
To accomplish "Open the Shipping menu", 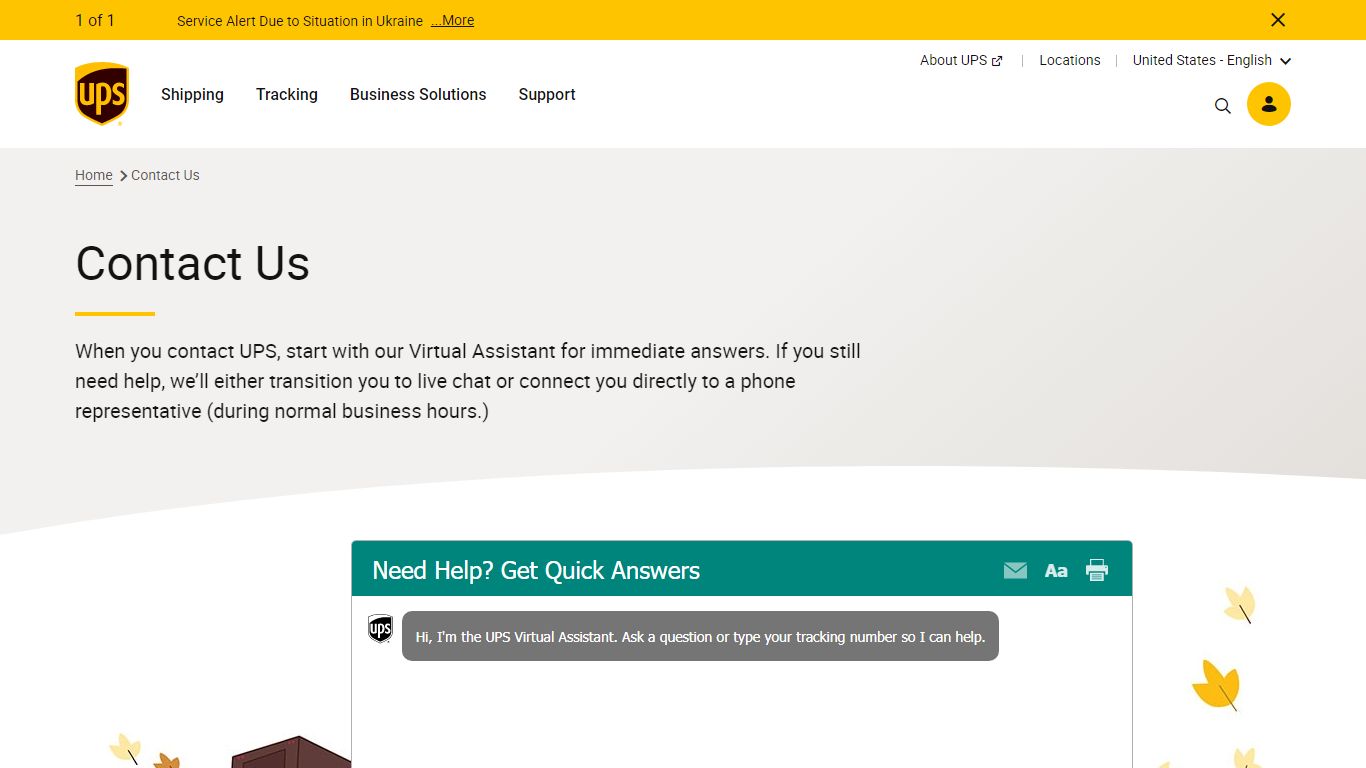I will pos(192,94).
